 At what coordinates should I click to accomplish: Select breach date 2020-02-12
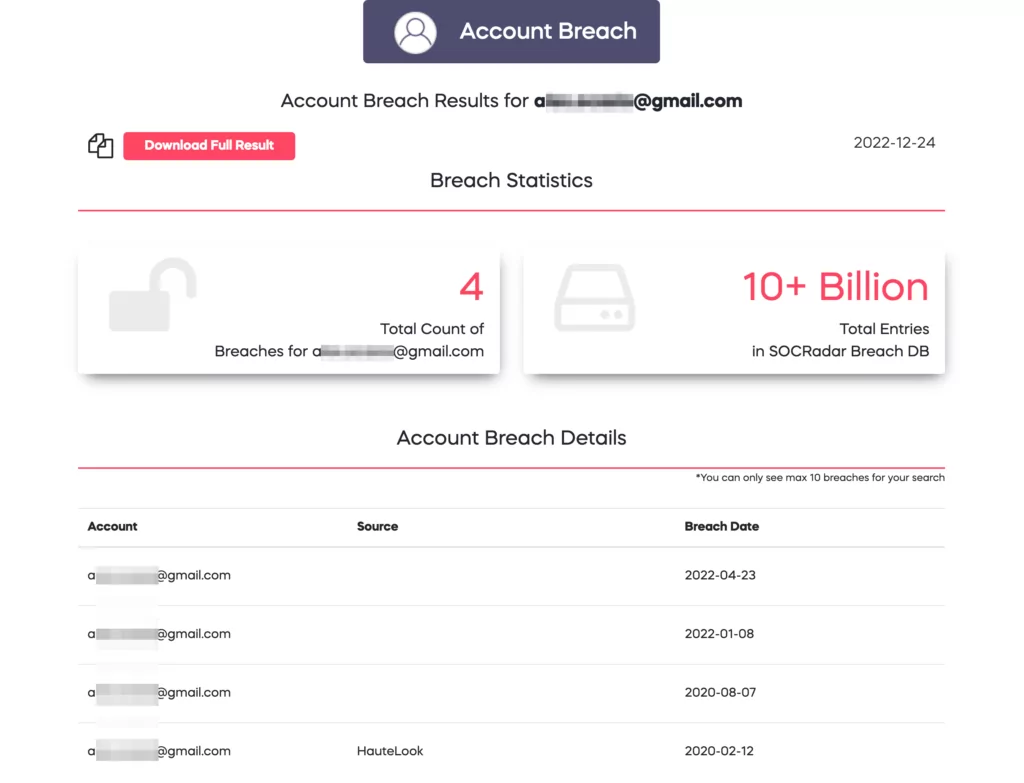click(719, 751)
